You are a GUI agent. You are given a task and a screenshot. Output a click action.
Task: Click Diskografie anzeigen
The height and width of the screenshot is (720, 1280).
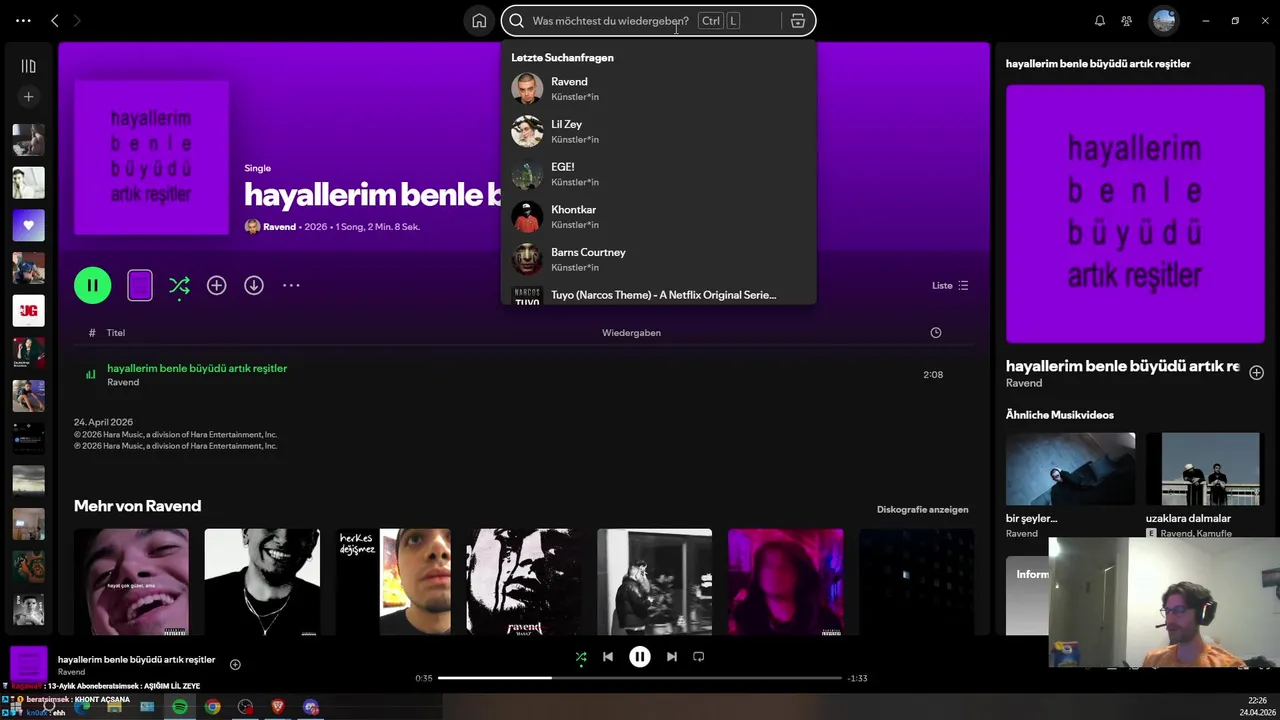point(922,509)
